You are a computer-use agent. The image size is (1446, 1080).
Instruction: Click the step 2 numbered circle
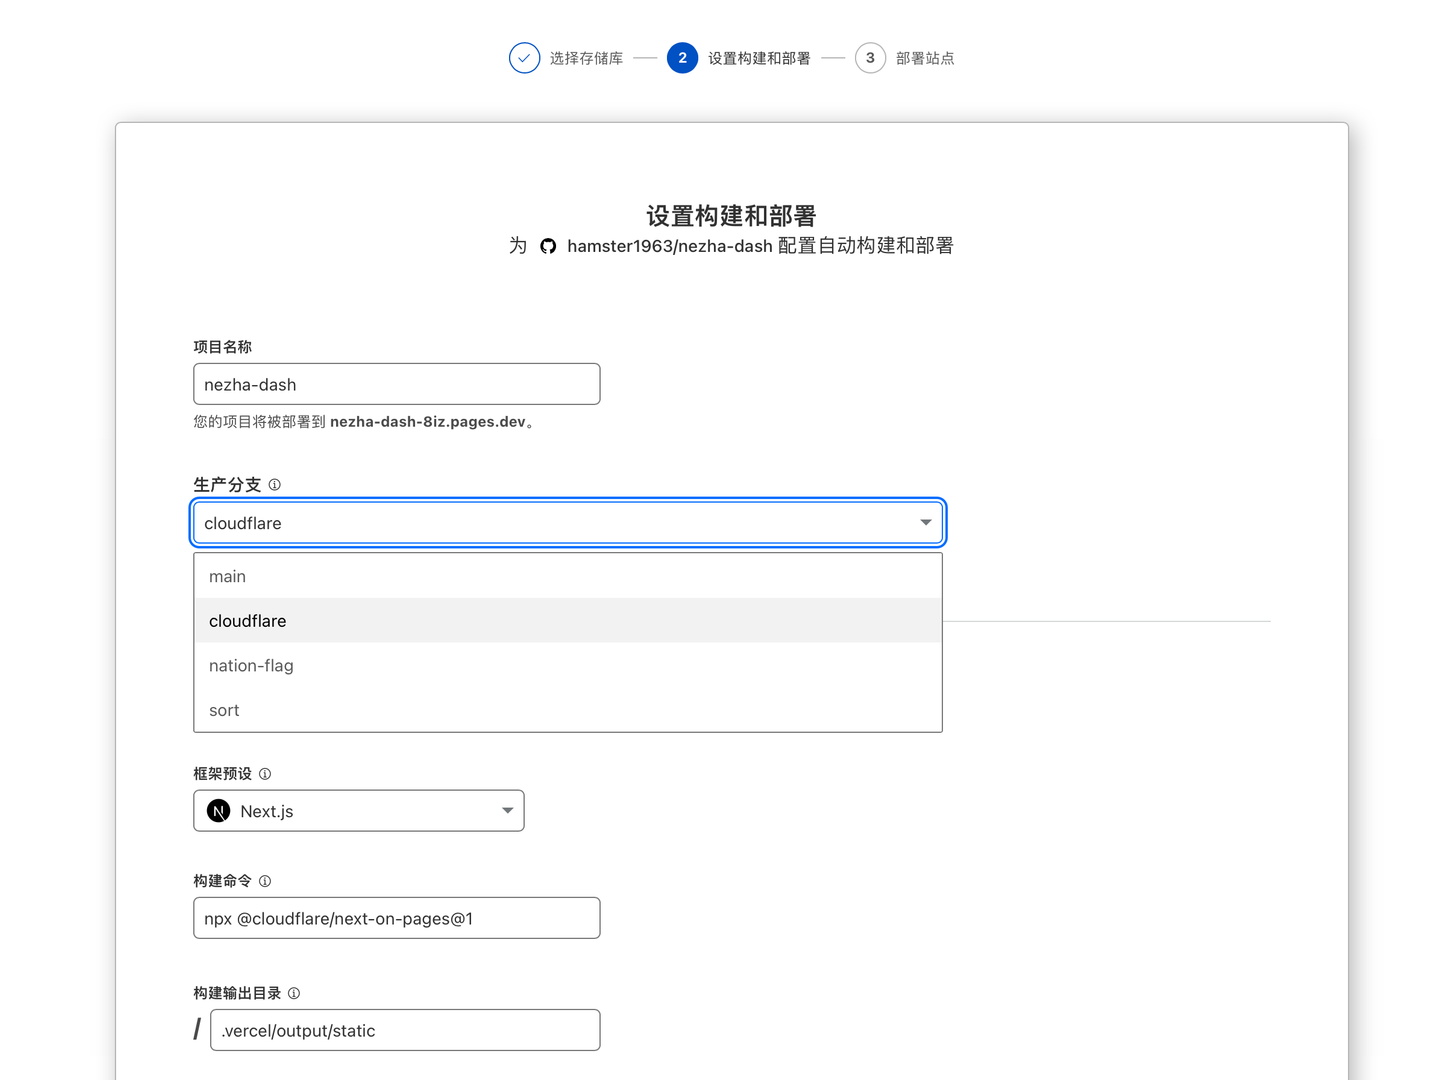coord(682,58)
